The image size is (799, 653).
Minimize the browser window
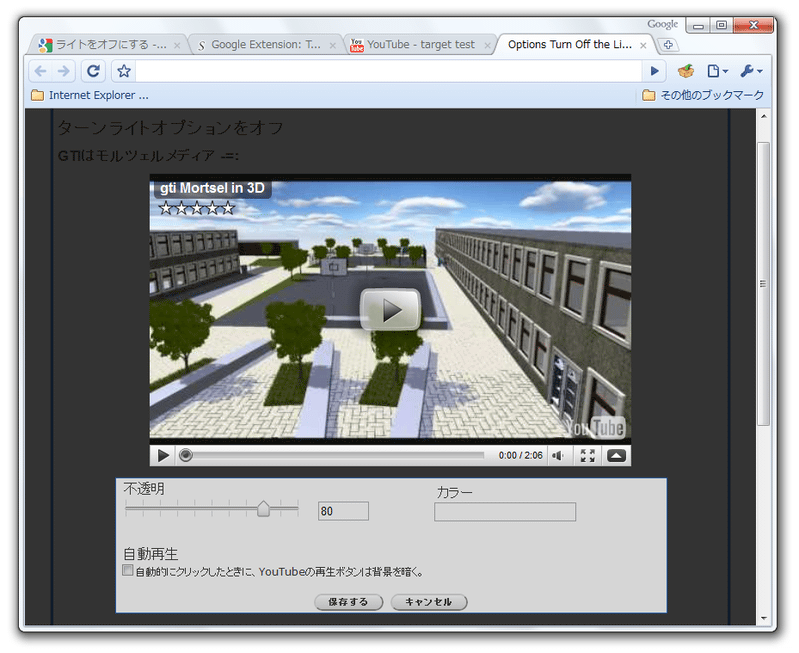698,25
